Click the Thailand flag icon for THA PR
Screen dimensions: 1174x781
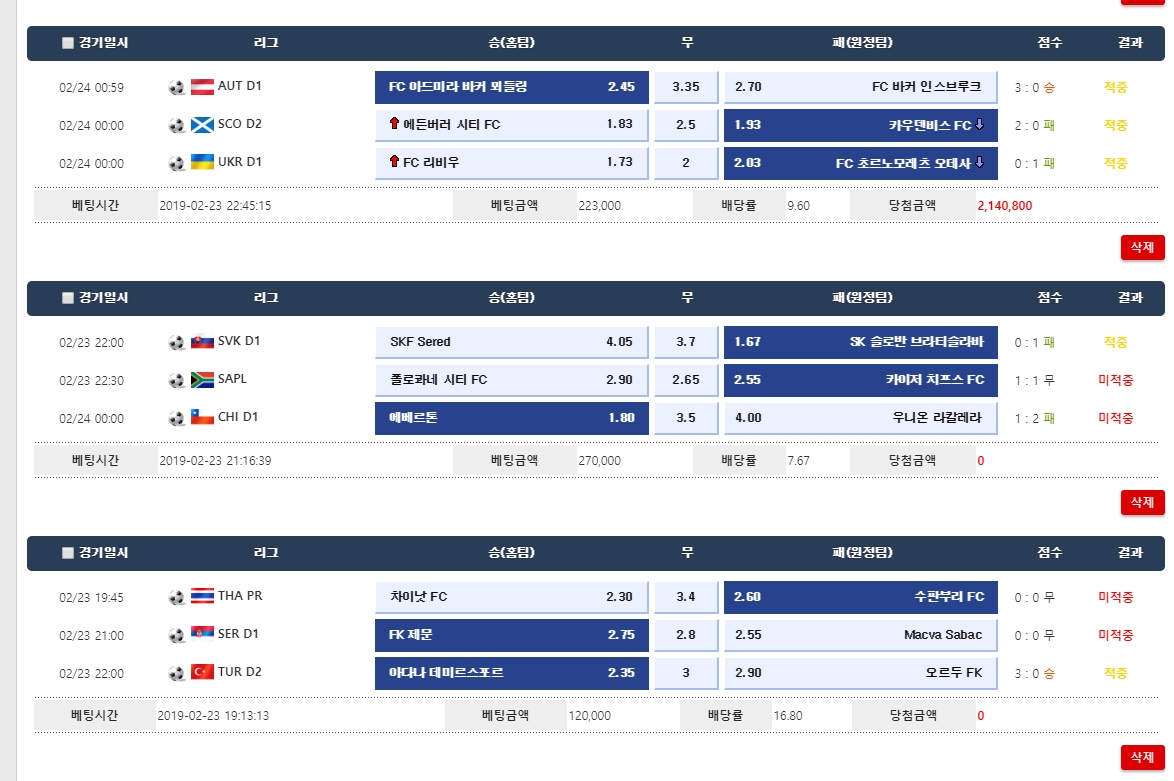click(x=202, y=597)
